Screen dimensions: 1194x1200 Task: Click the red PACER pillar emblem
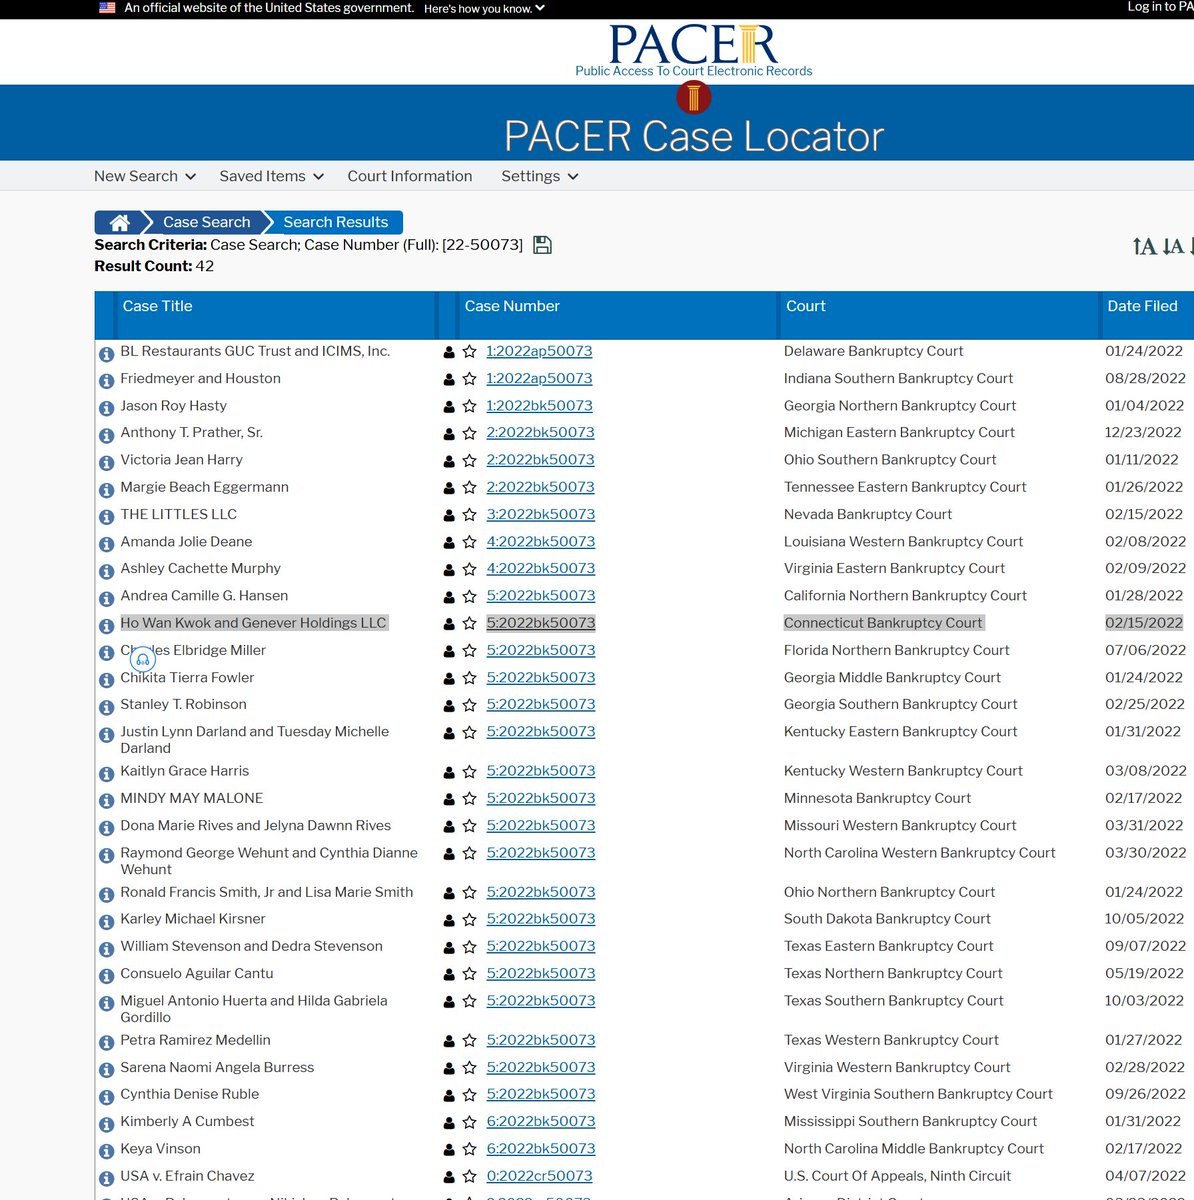[694, 97]
